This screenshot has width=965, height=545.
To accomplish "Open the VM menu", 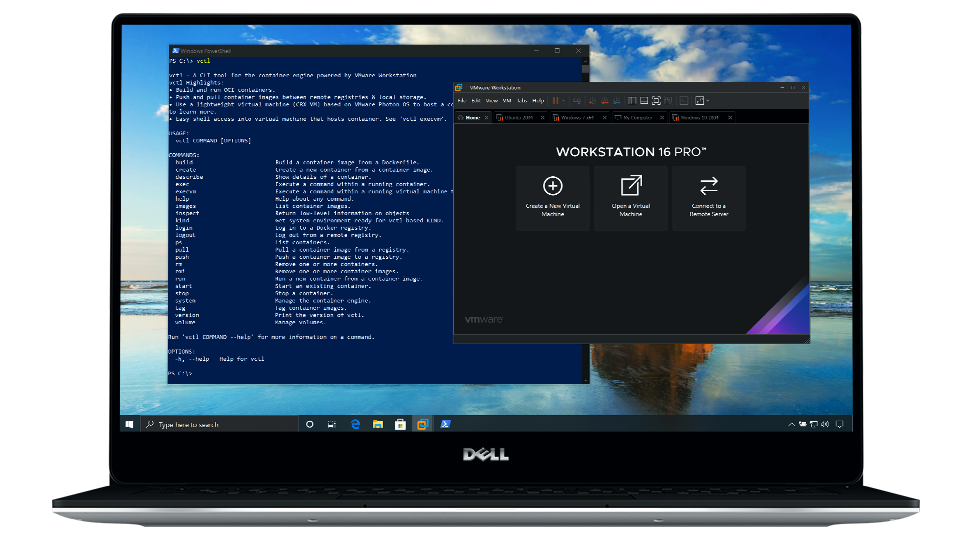I will pos(506,101).
